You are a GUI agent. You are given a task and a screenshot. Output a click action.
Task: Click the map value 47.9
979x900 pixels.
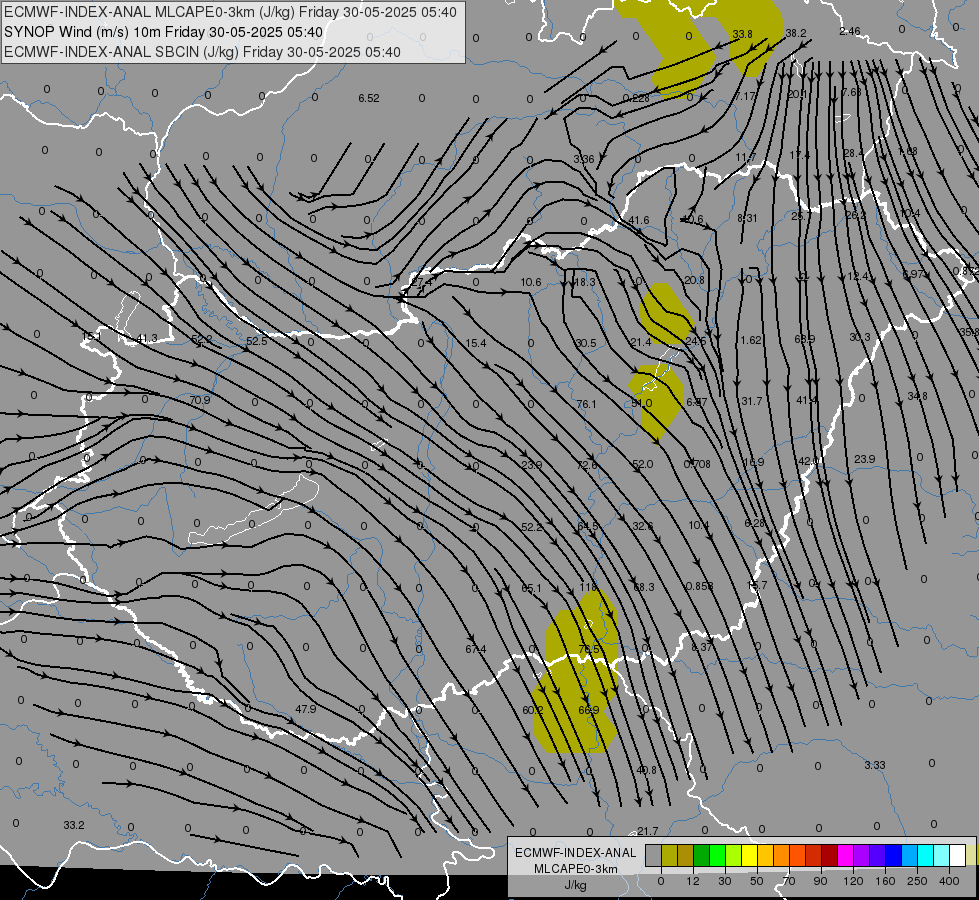(305, 709)
